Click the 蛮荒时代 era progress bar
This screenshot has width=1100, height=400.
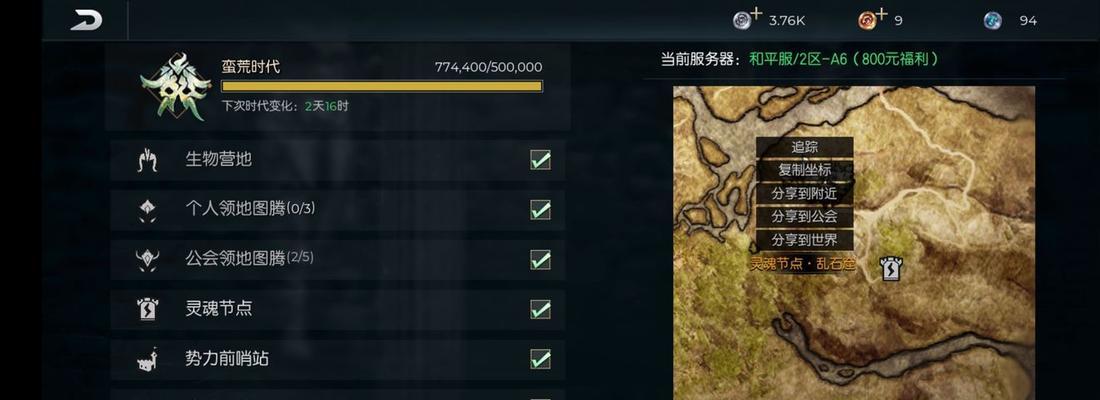tap(382, 86)
